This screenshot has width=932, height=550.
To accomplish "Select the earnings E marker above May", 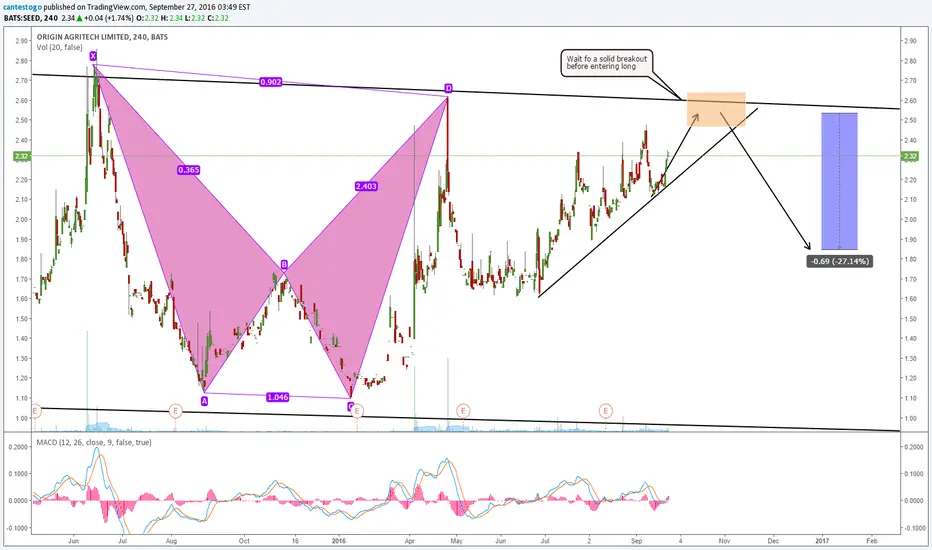I will click(x=463, y=410).
